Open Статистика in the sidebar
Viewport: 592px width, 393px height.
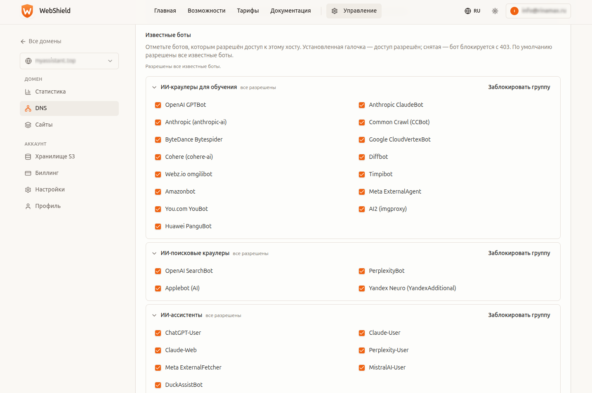(69, 92)
